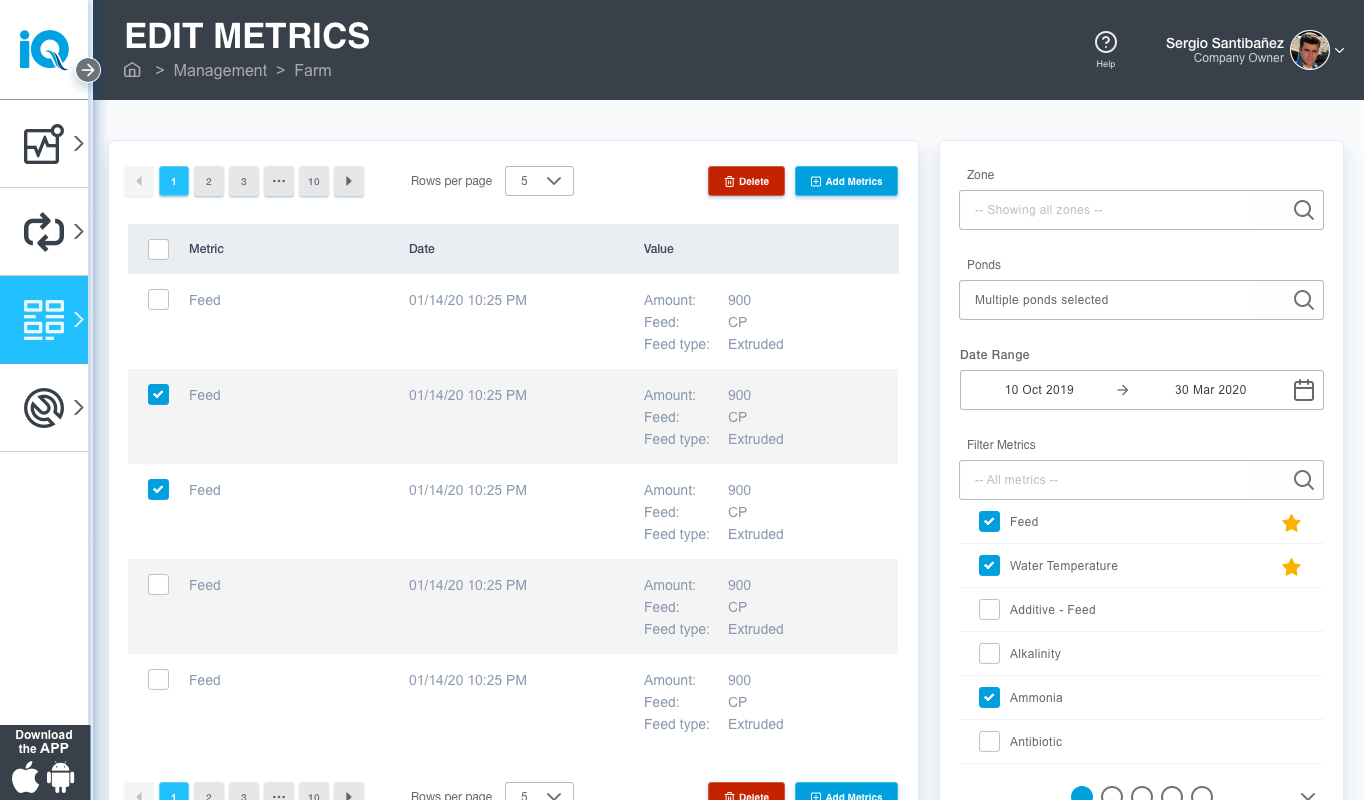Expand sidebar with the arrow circle icon
Screen dimensions: 1364x800
pyautogui.click(x=88, y=70)
